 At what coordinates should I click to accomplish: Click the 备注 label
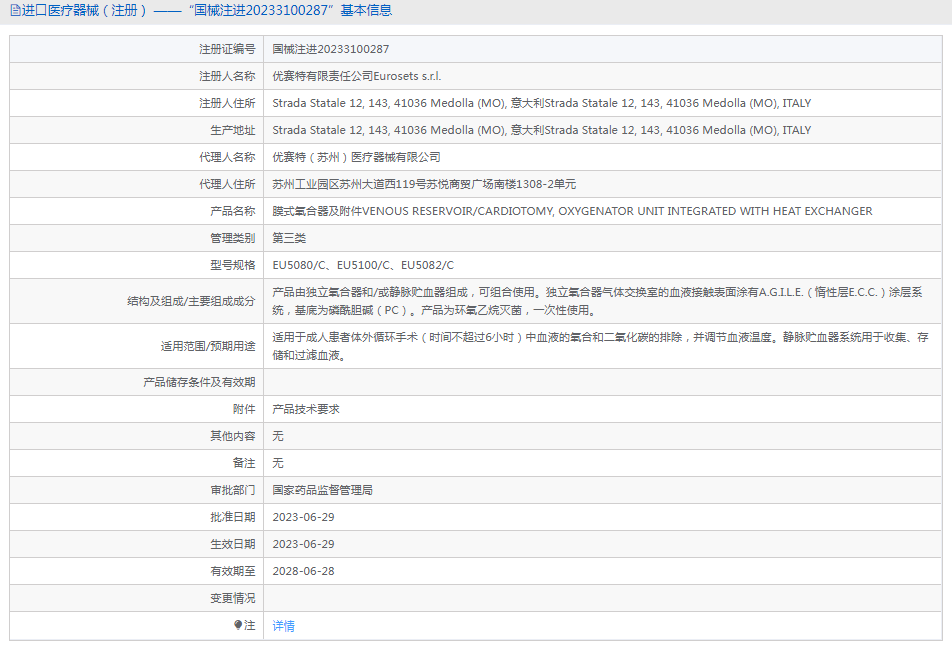(x=244, y=463)
